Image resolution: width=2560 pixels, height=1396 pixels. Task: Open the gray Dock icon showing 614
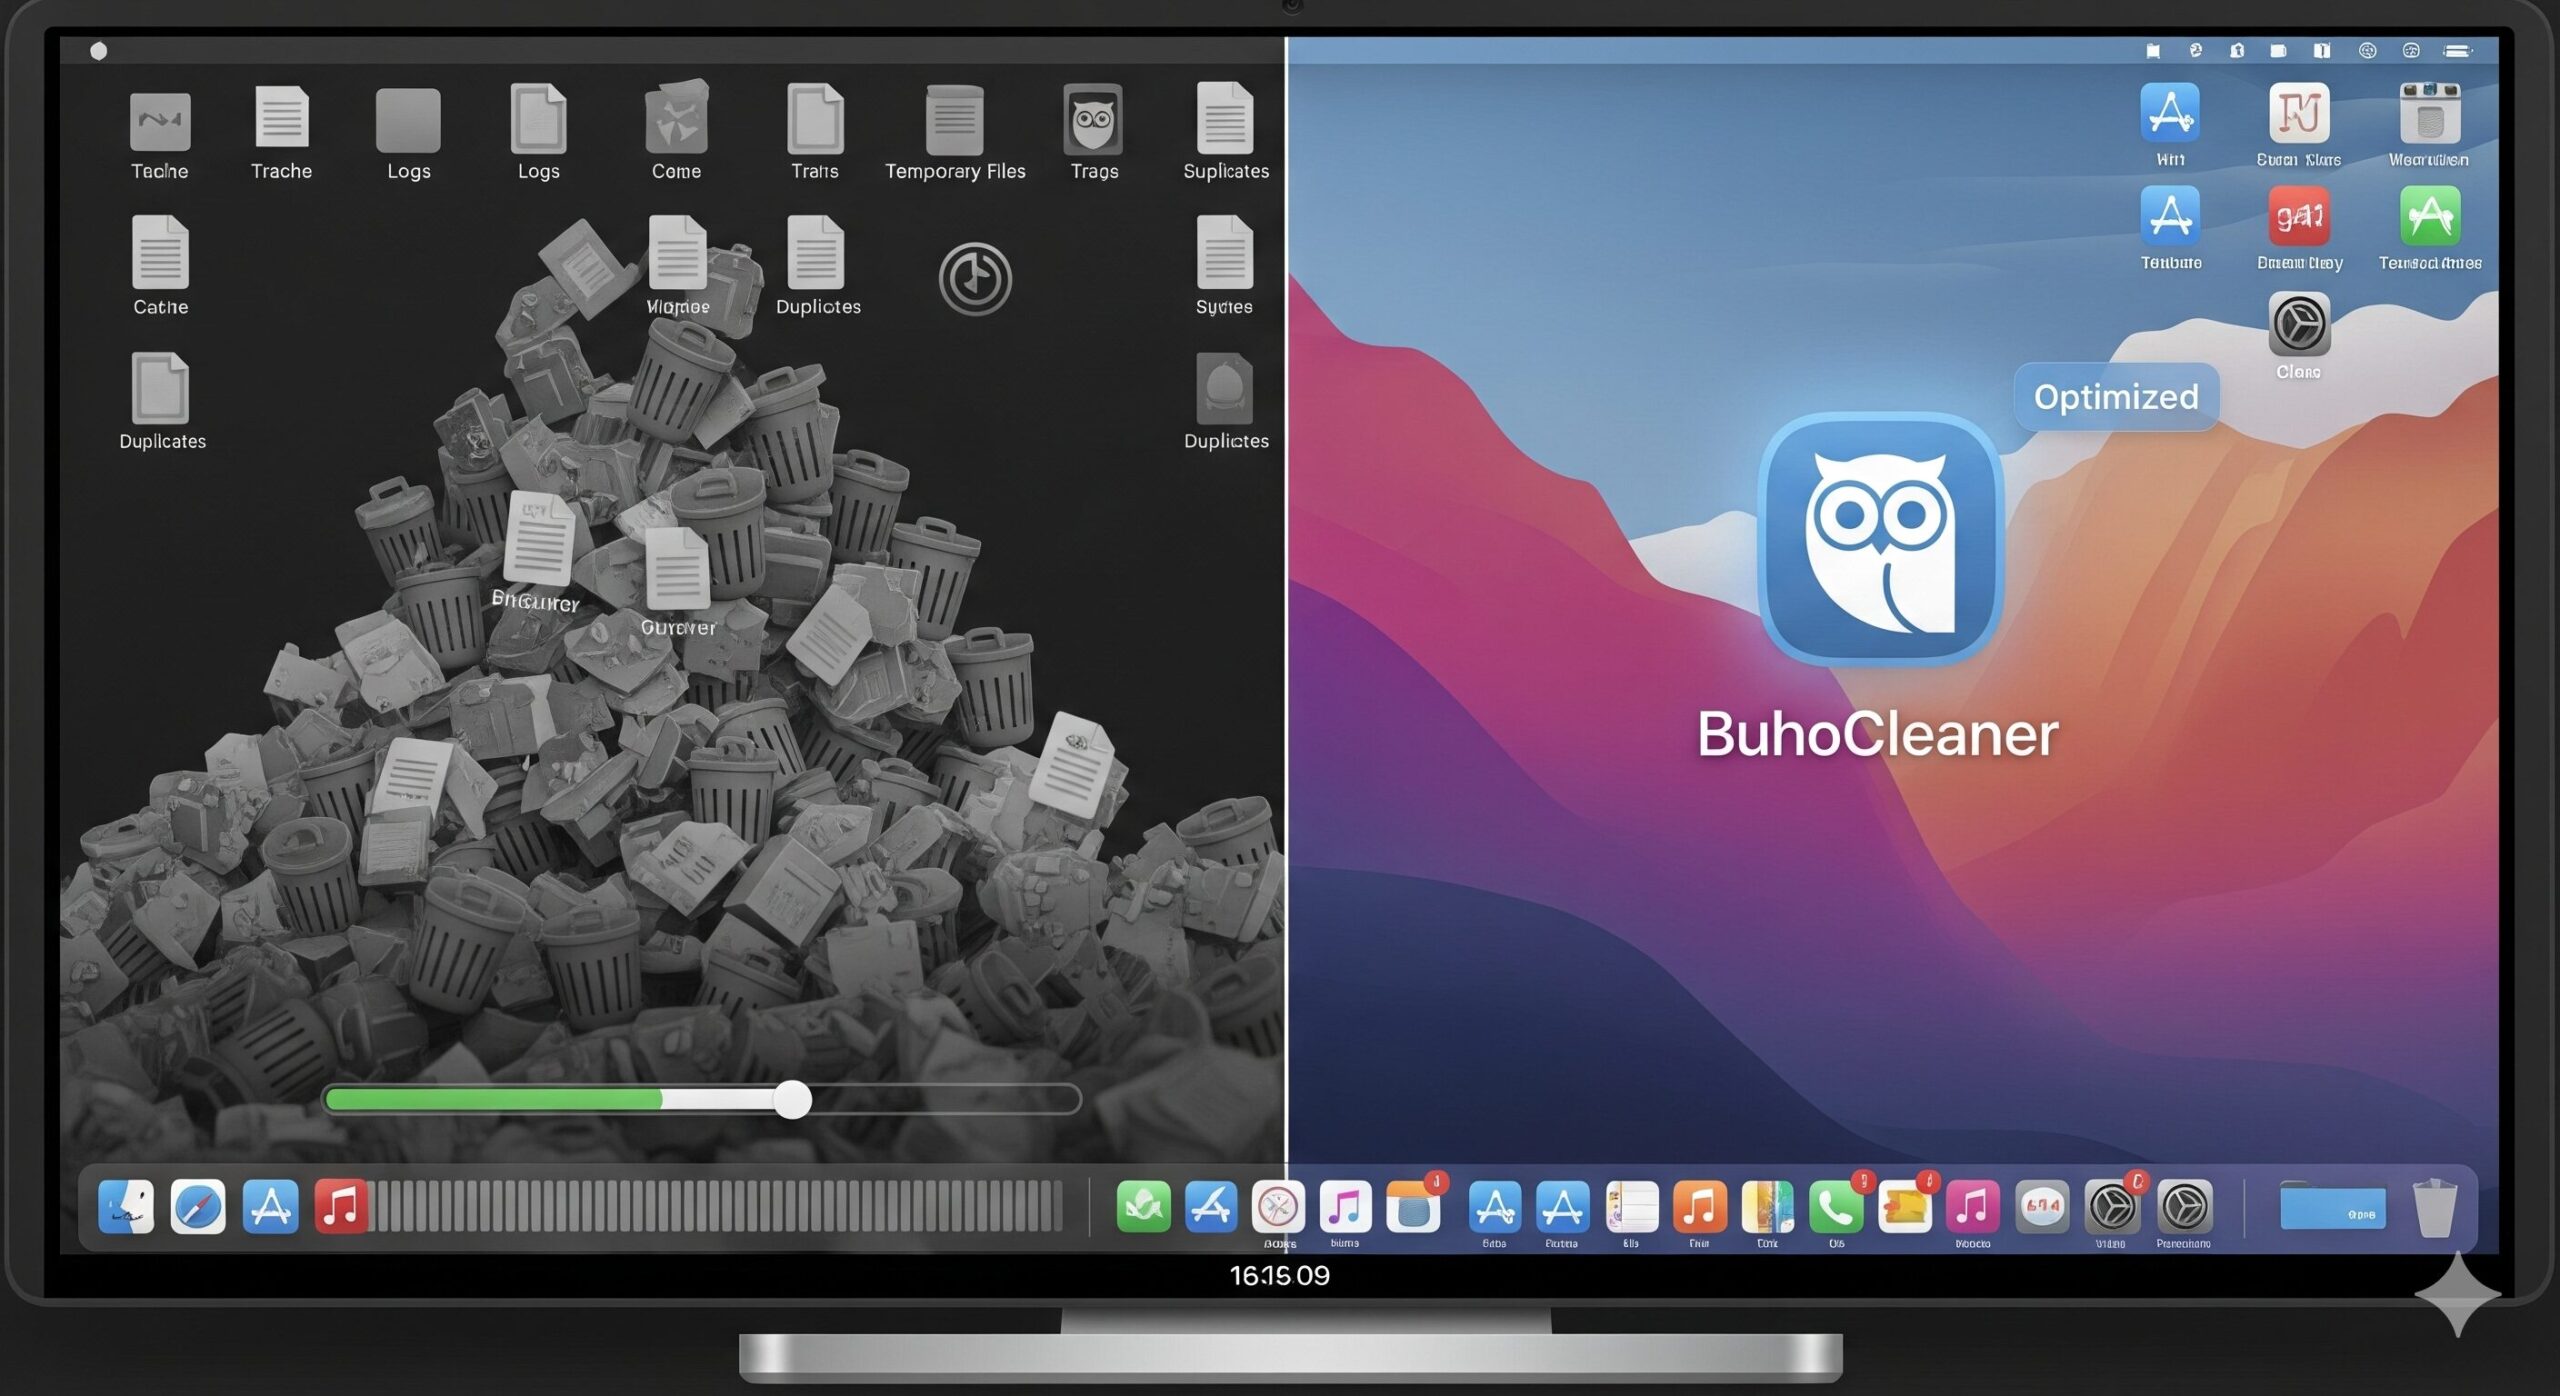point(2042,1207)
